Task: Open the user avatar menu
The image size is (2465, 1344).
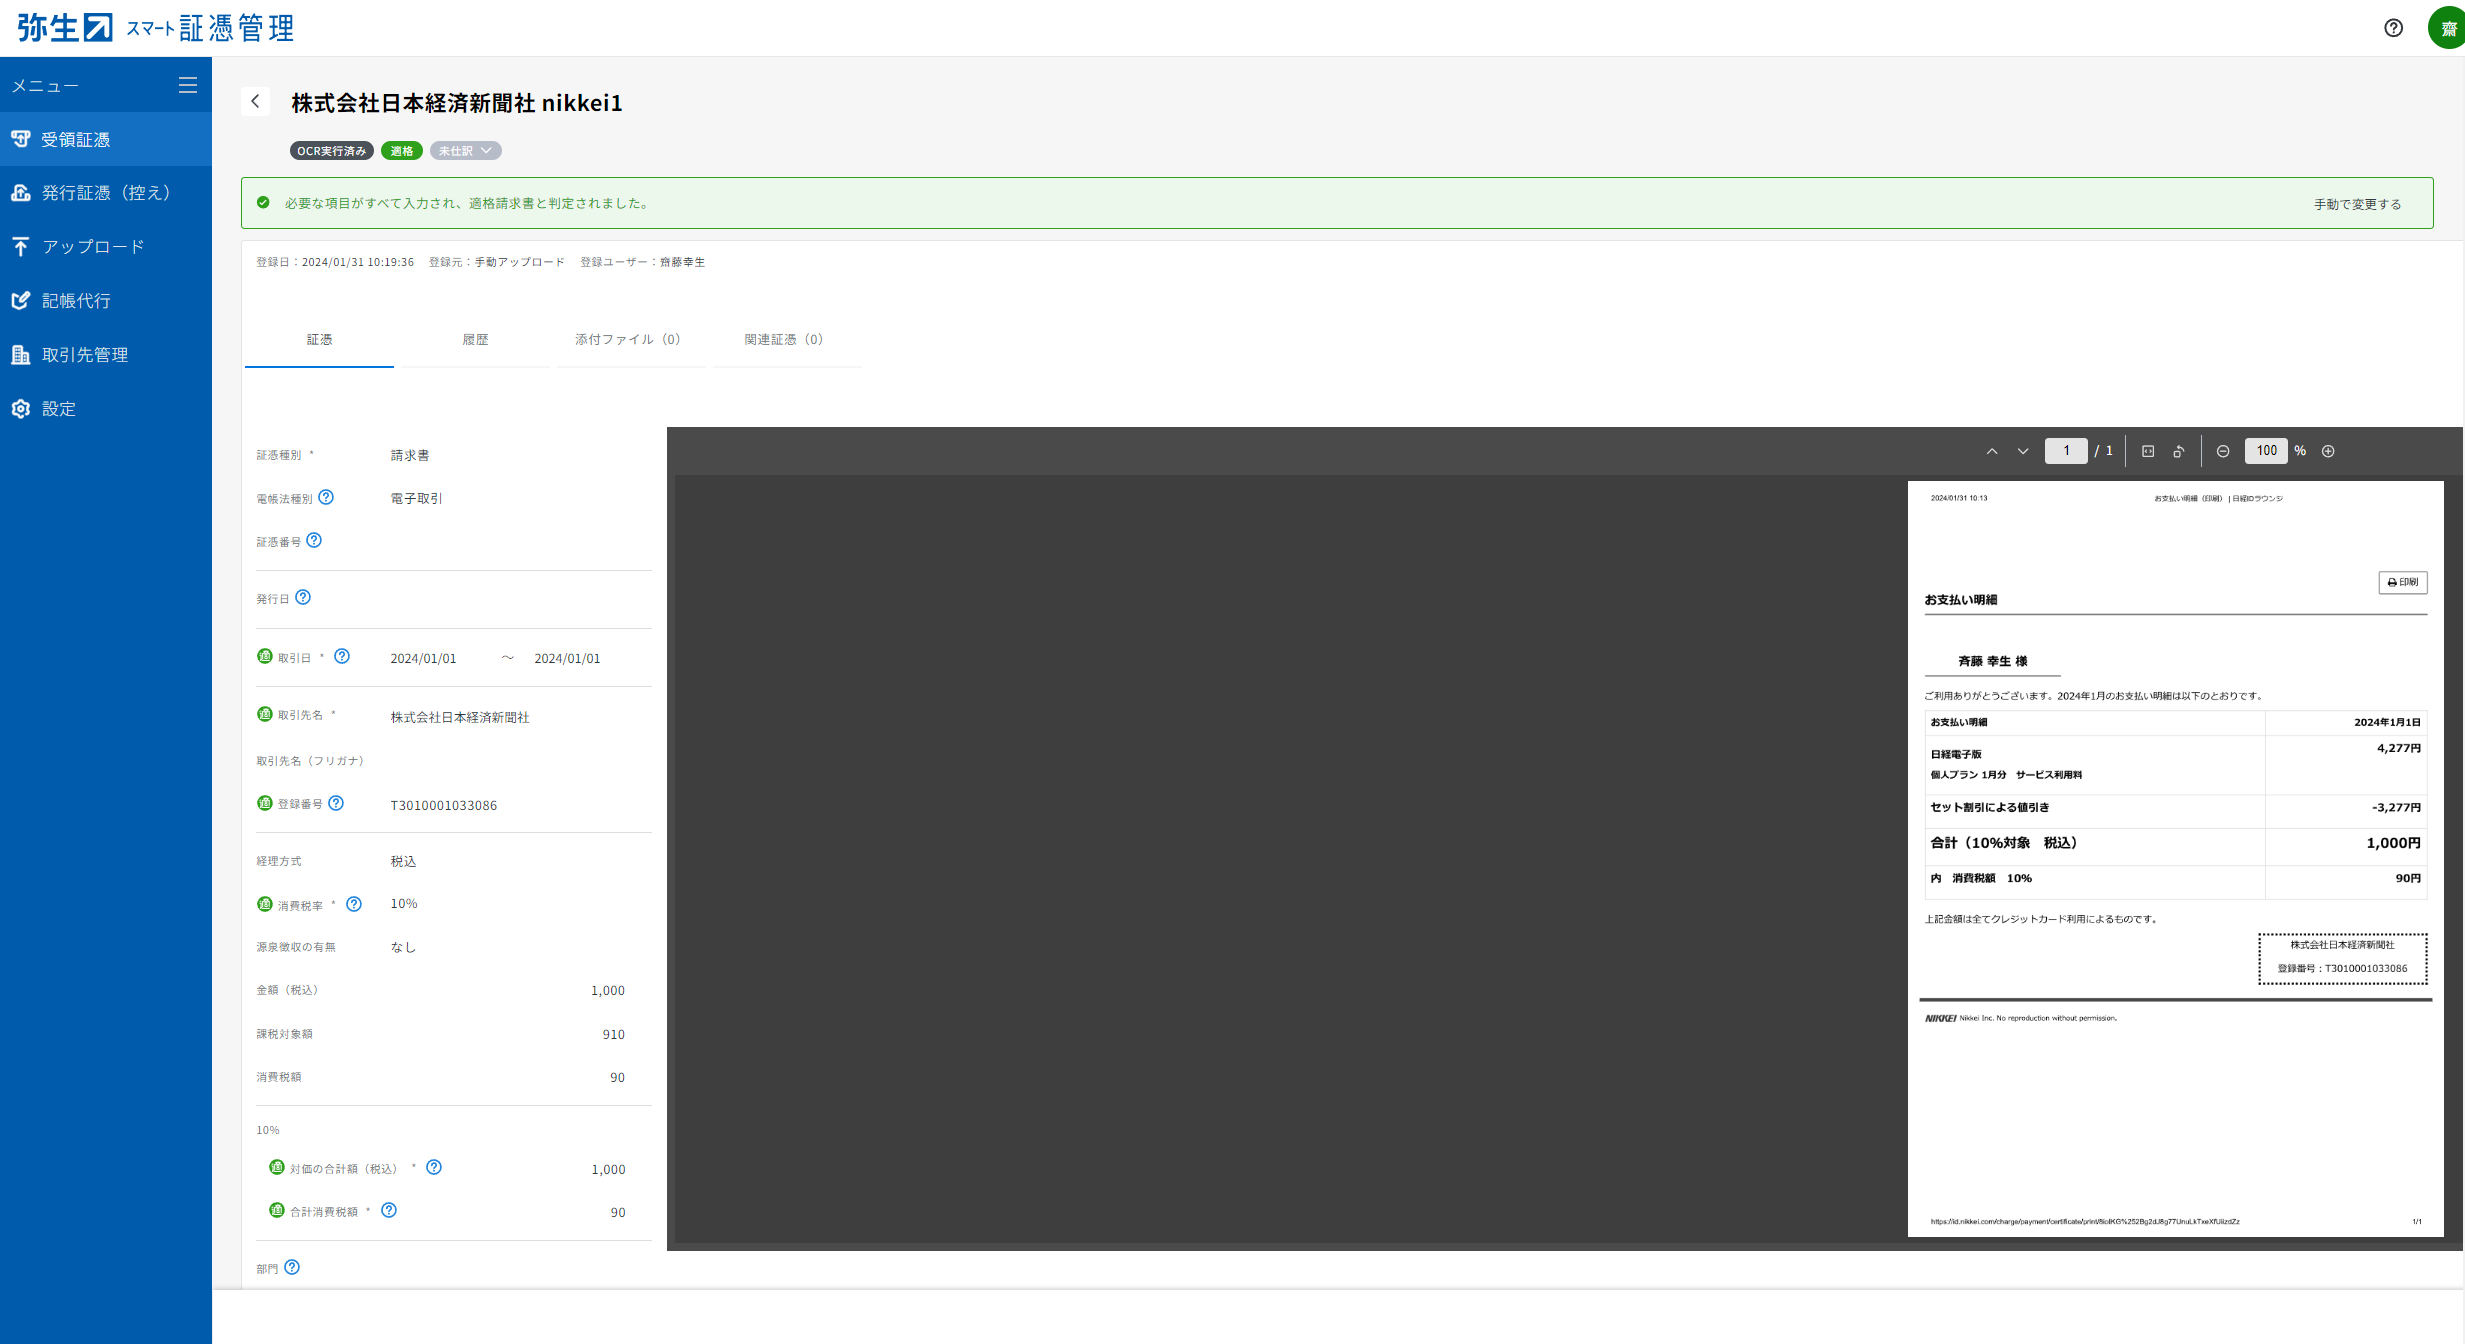Action: pos(2447,28)
